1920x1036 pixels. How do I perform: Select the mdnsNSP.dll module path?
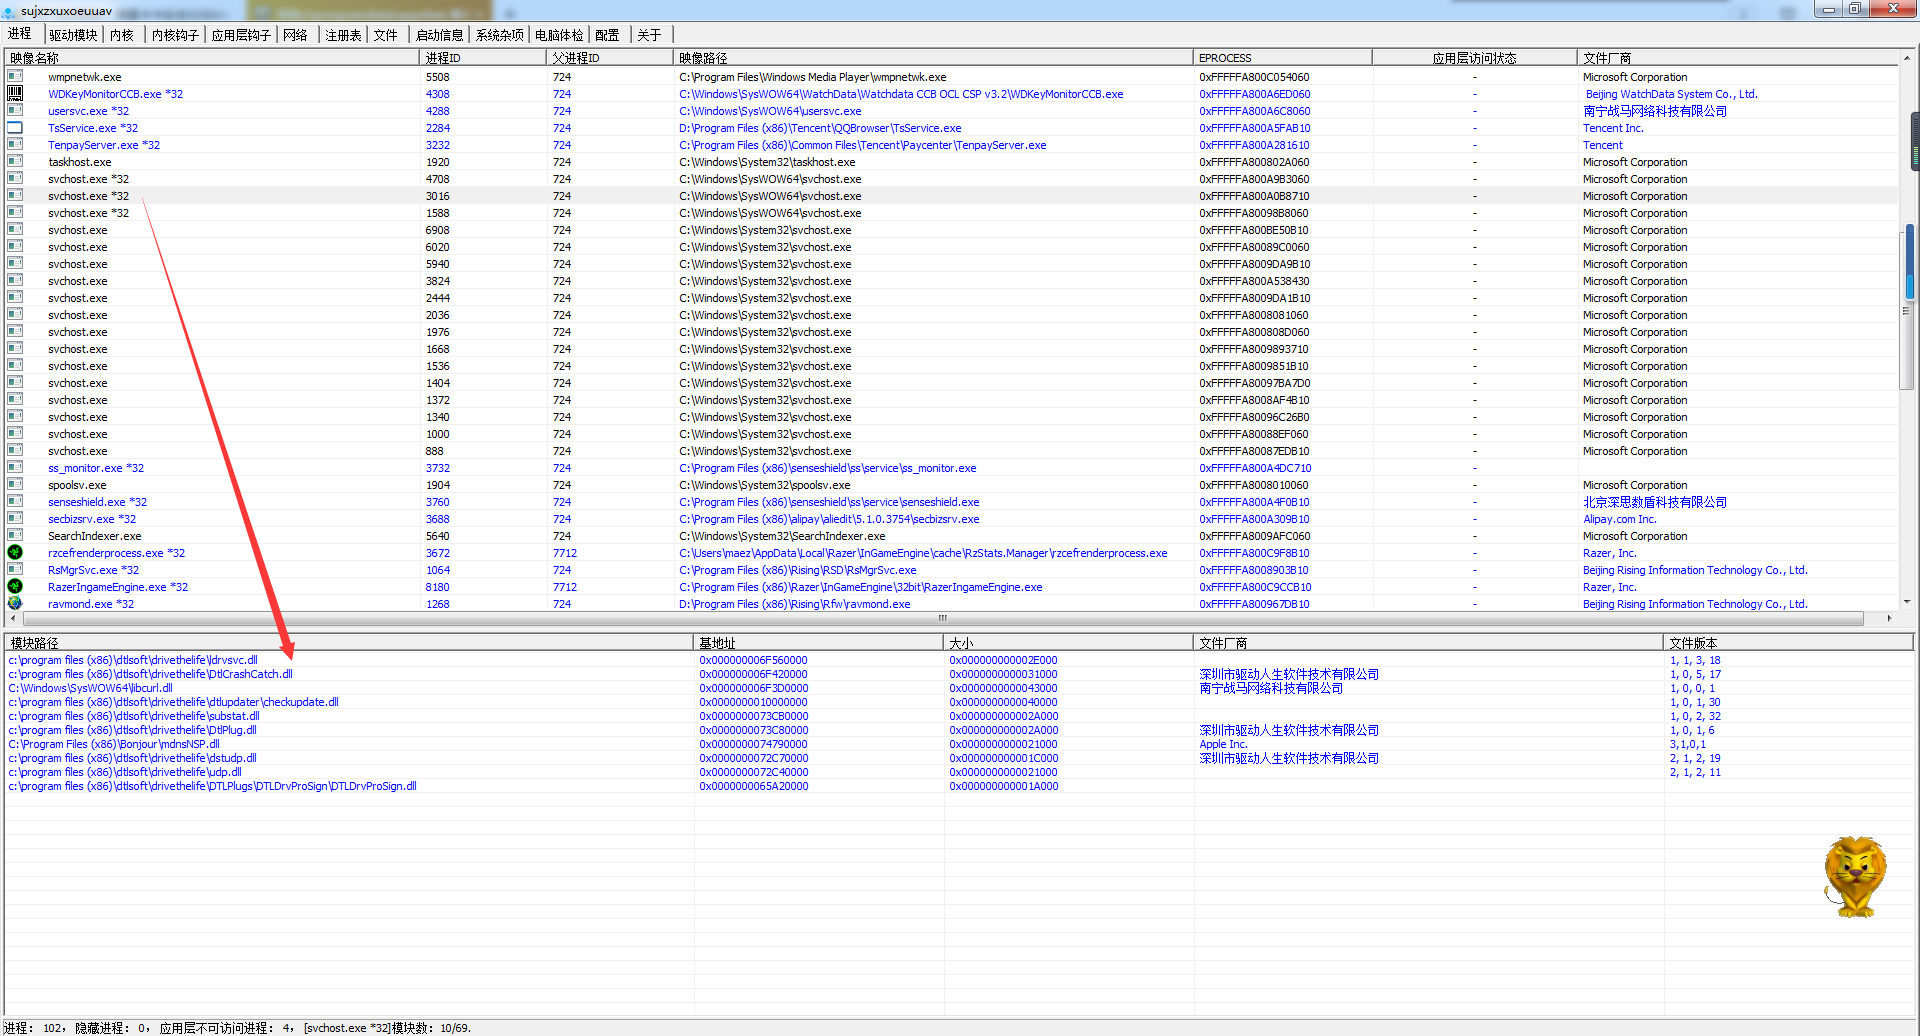tap(114, 744)
